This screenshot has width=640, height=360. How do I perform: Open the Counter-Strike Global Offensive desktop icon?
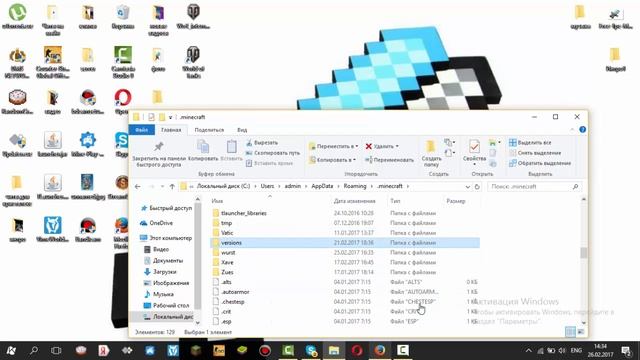click(53, 62)
